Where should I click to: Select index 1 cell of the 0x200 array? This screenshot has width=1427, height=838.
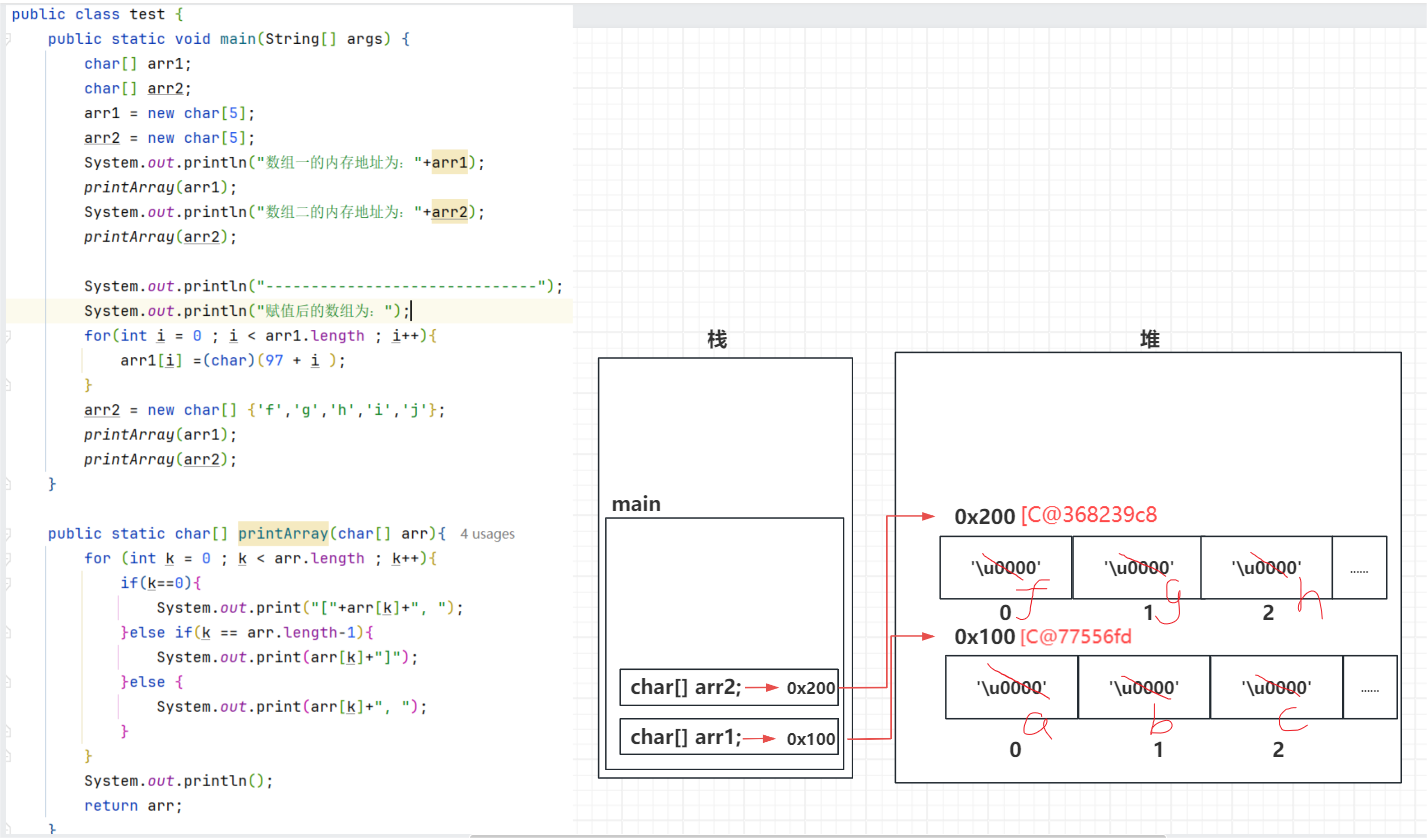(x=1136, y=567)
